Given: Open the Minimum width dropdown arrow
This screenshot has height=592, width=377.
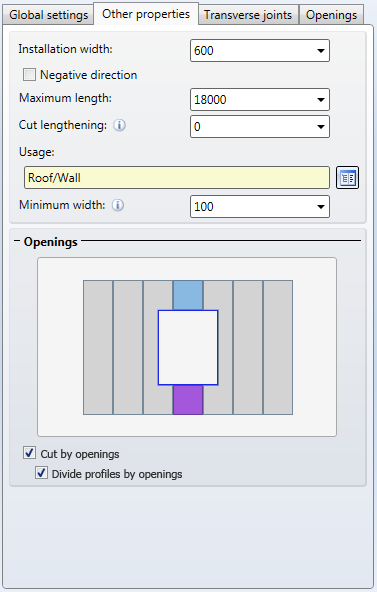Looking at the screenshot, I should tap(321, 207).
